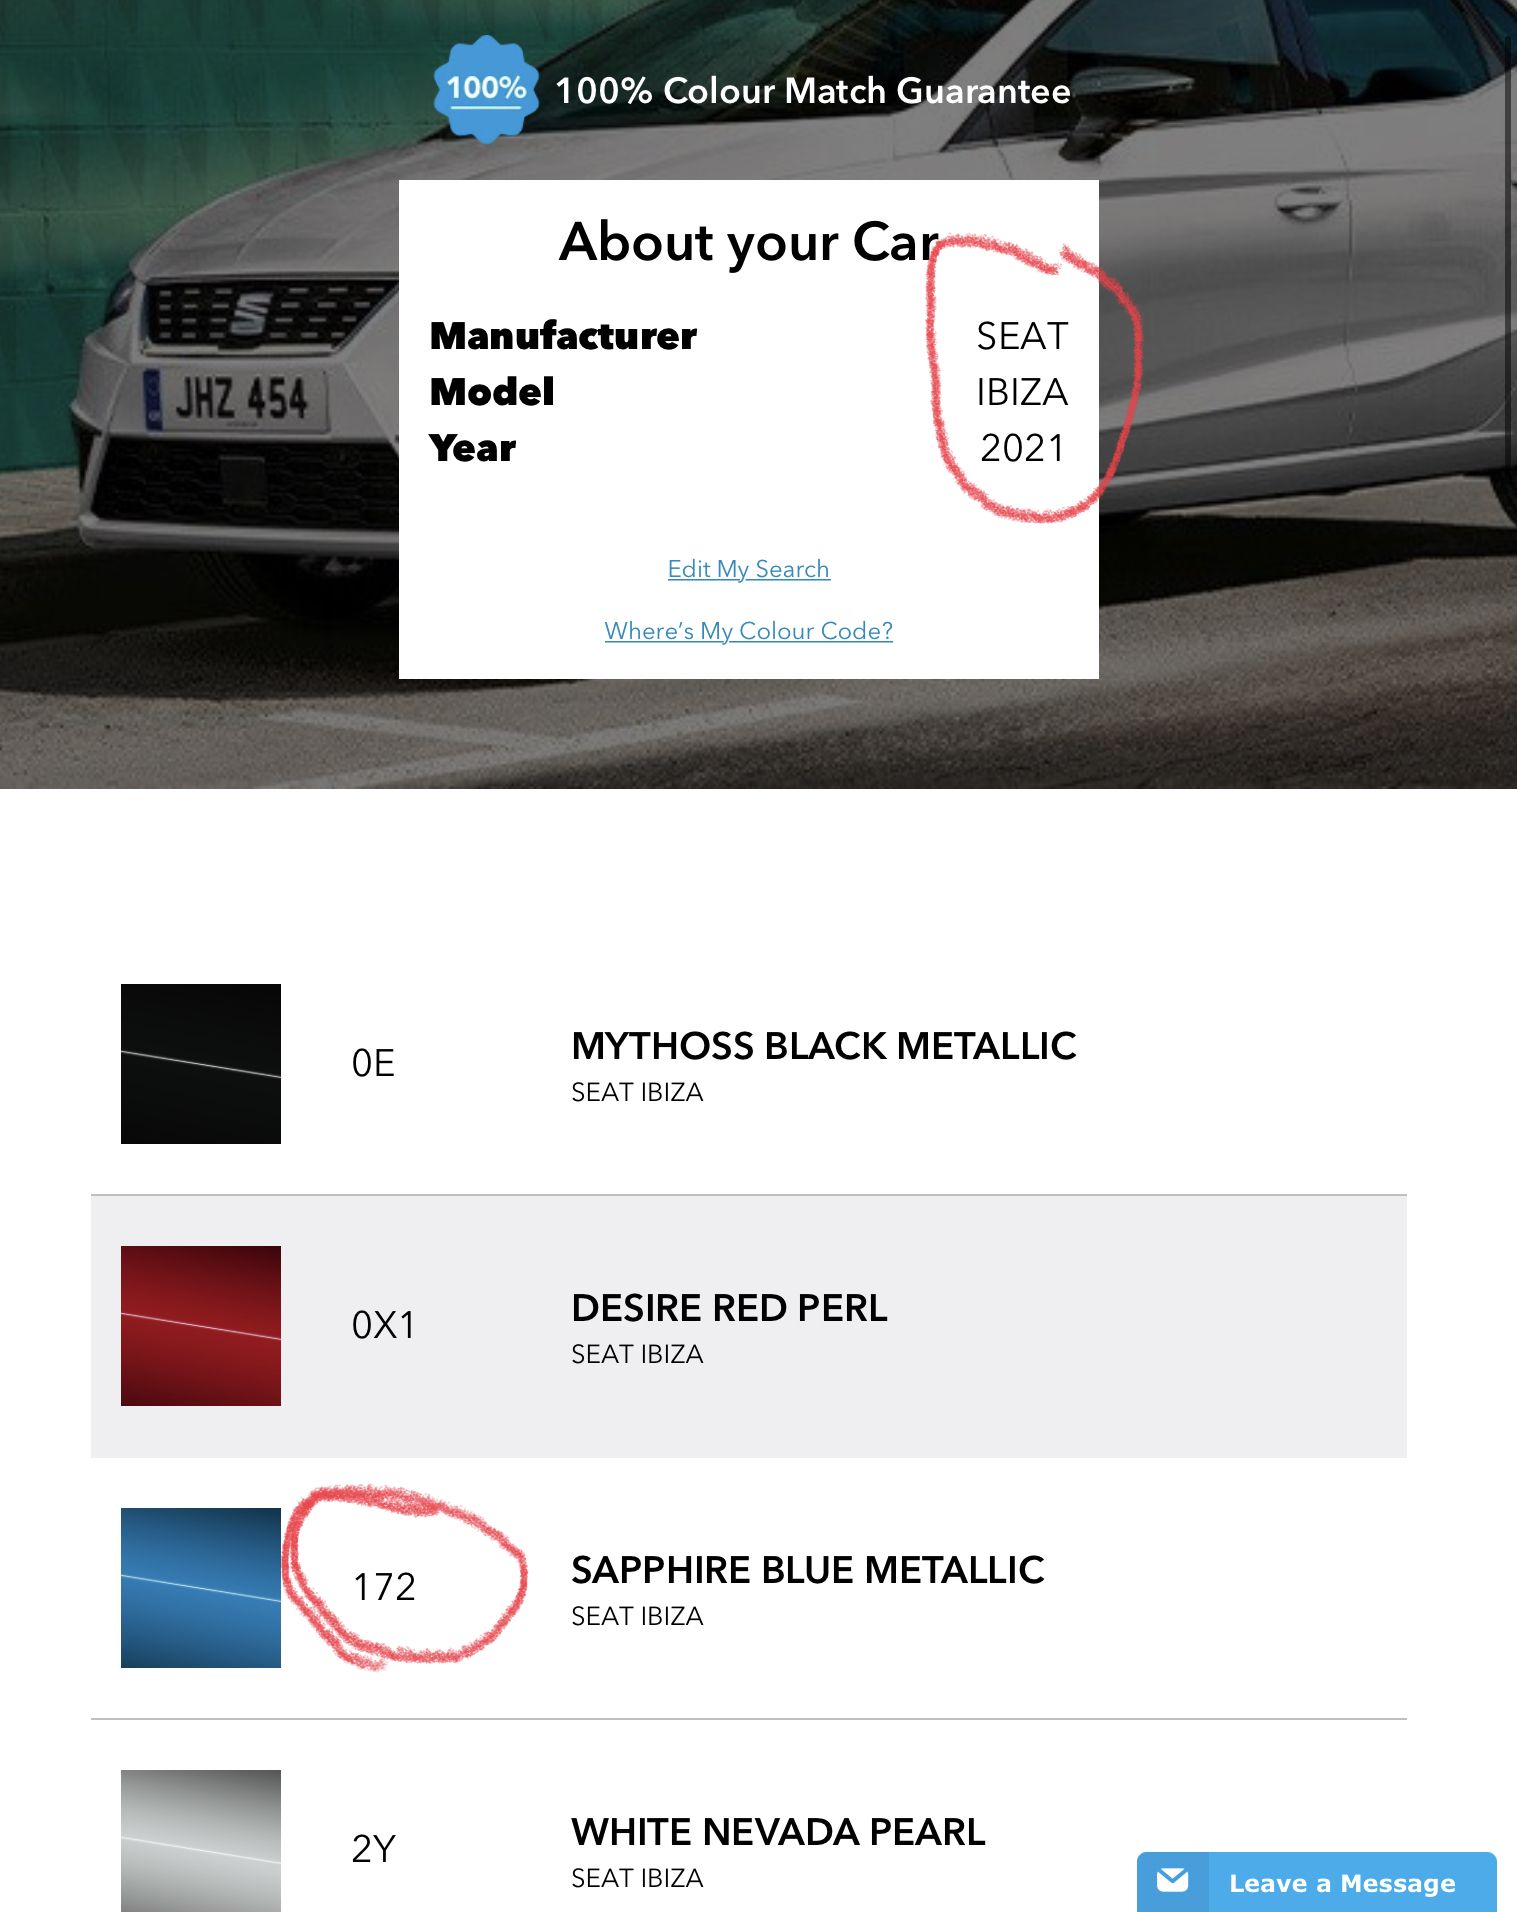Click colour code 172

tap(384, 1587)
